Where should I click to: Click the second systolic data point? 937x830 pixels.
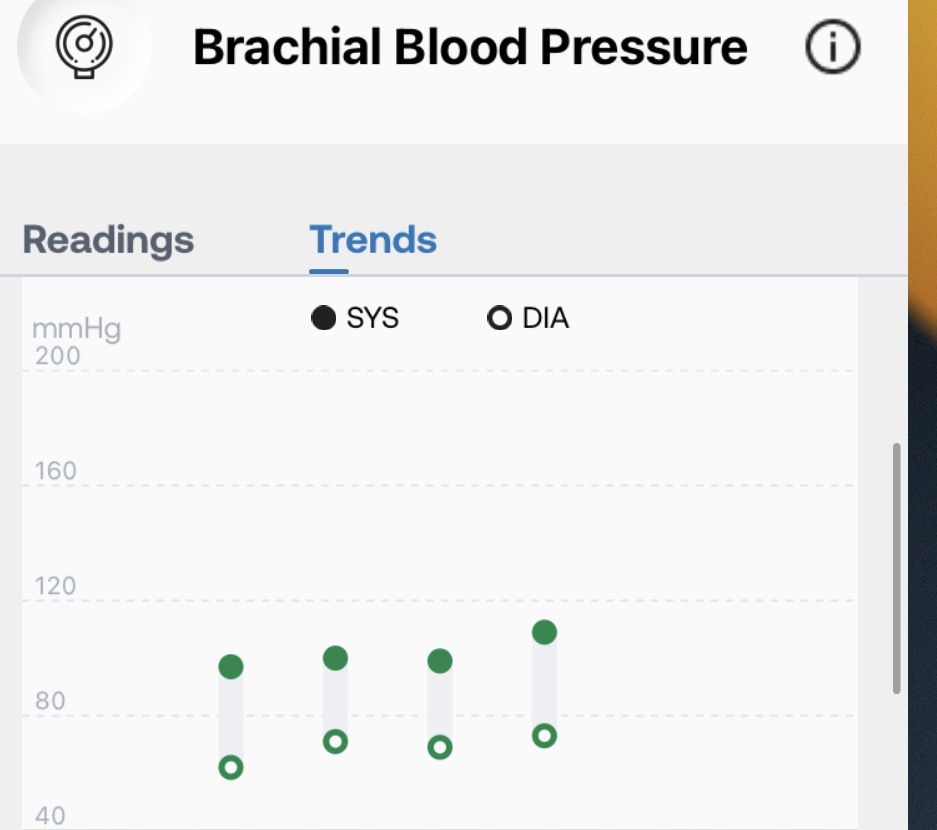tap(335, 658)
